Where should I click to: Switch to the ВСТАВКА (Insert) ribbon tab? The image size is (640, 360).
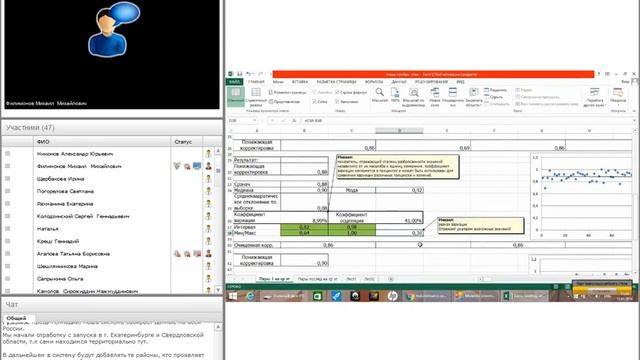pos(300,82)
